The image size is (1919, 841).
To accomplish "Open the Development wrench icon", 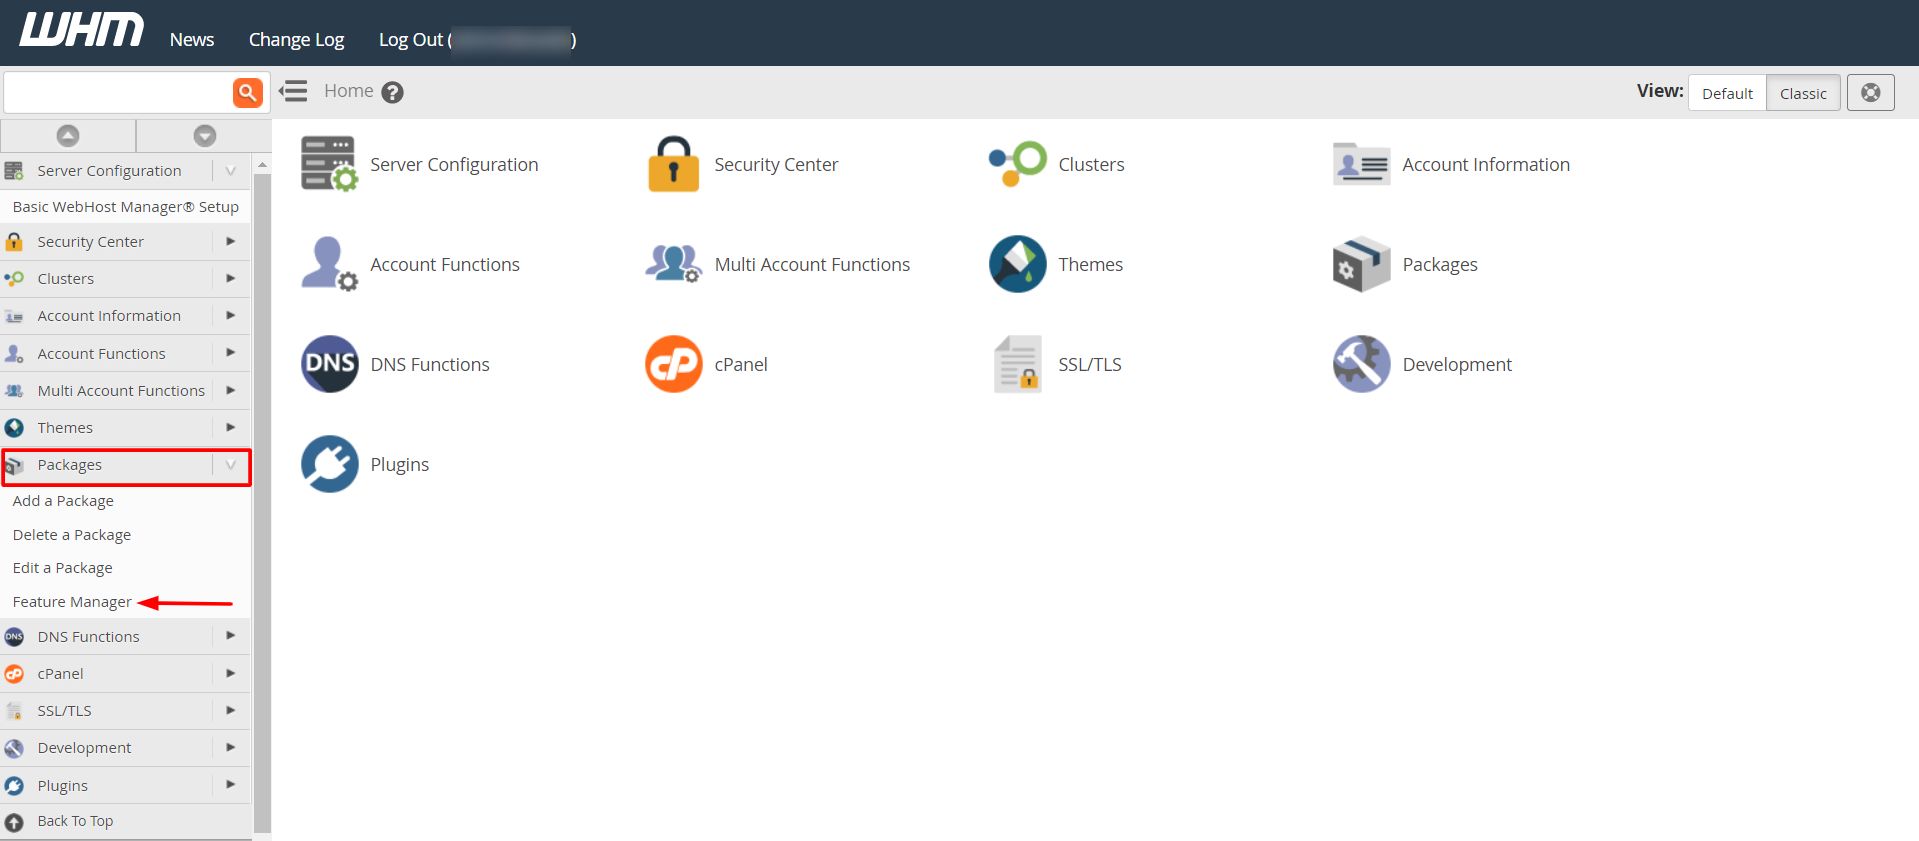I will pyautogui.click(x=1361, y=364).
